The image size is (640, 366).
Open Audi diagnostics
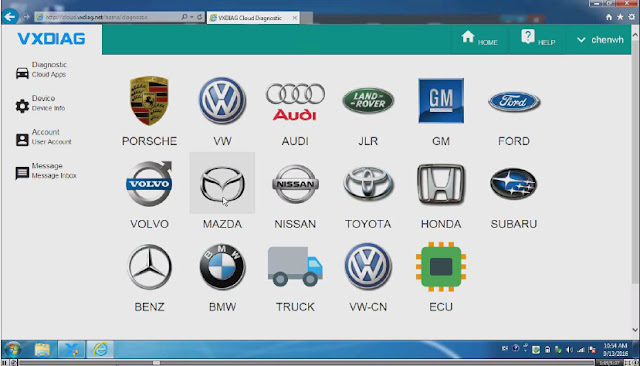[x=295, y=101]
